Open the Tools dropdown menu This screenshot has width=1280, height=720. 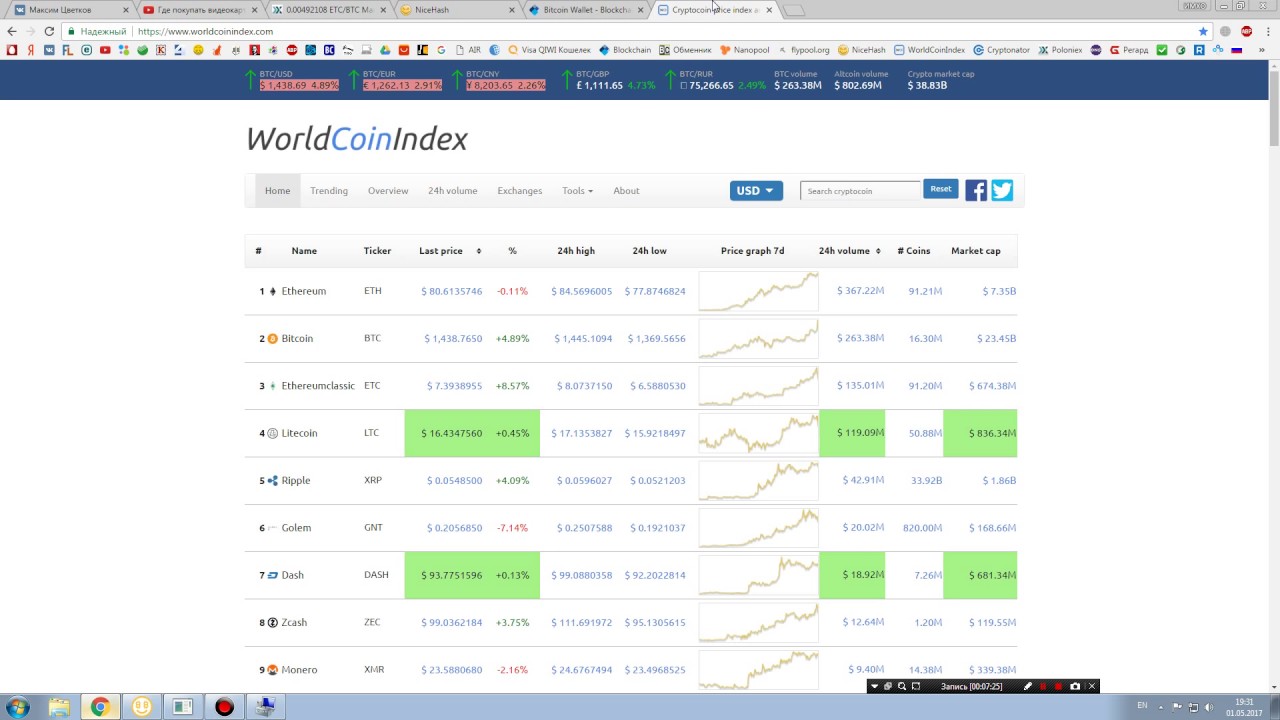[x=577, y=191]
